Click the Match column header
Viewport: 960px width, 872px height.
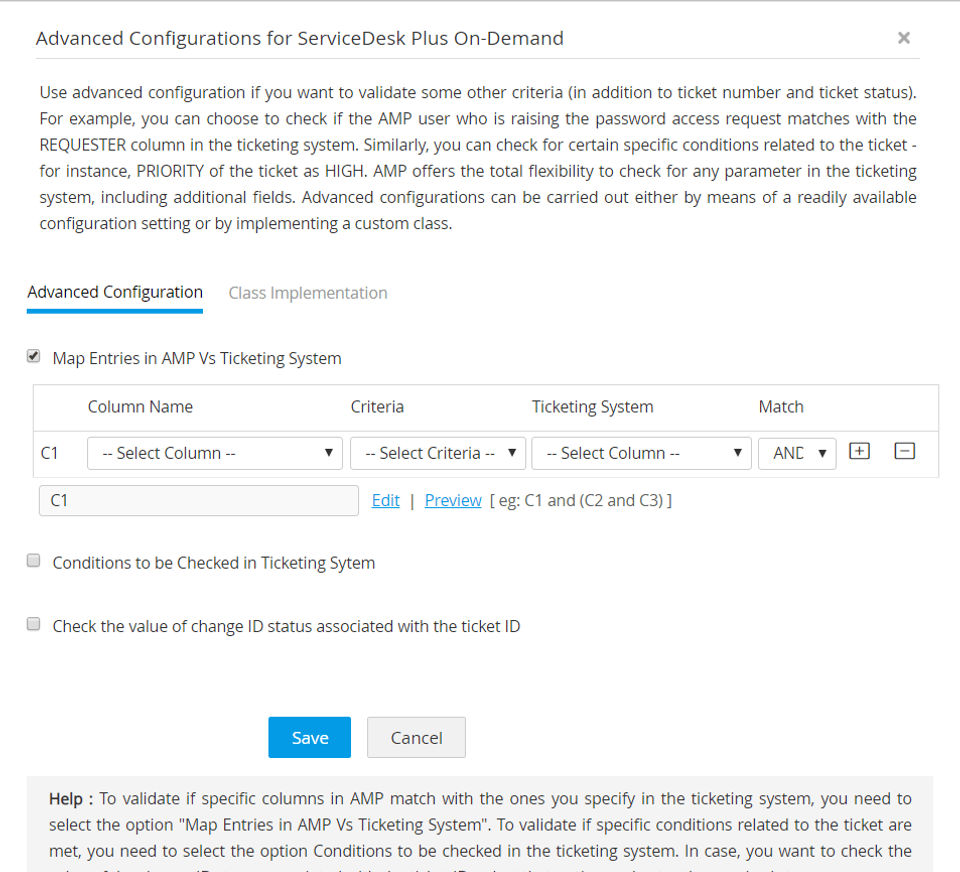click(x=781, y=407)
